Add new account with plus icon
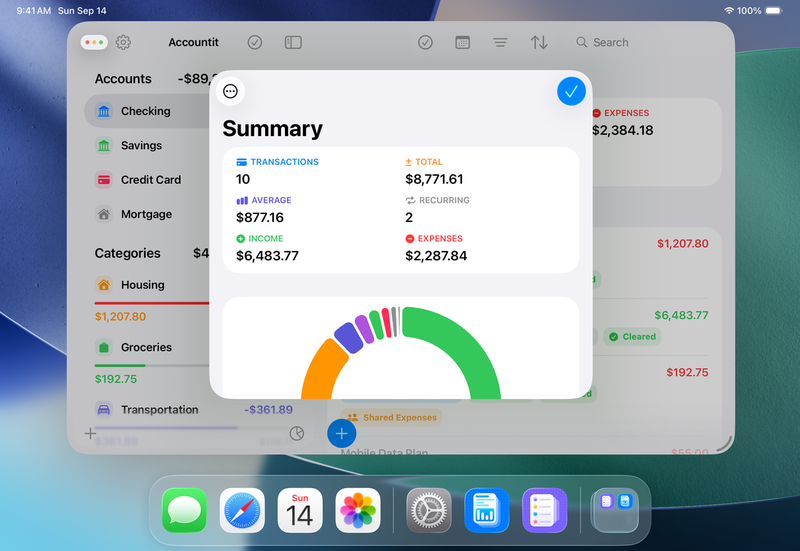Screen dimensions: 800x551 click(90, 433)
